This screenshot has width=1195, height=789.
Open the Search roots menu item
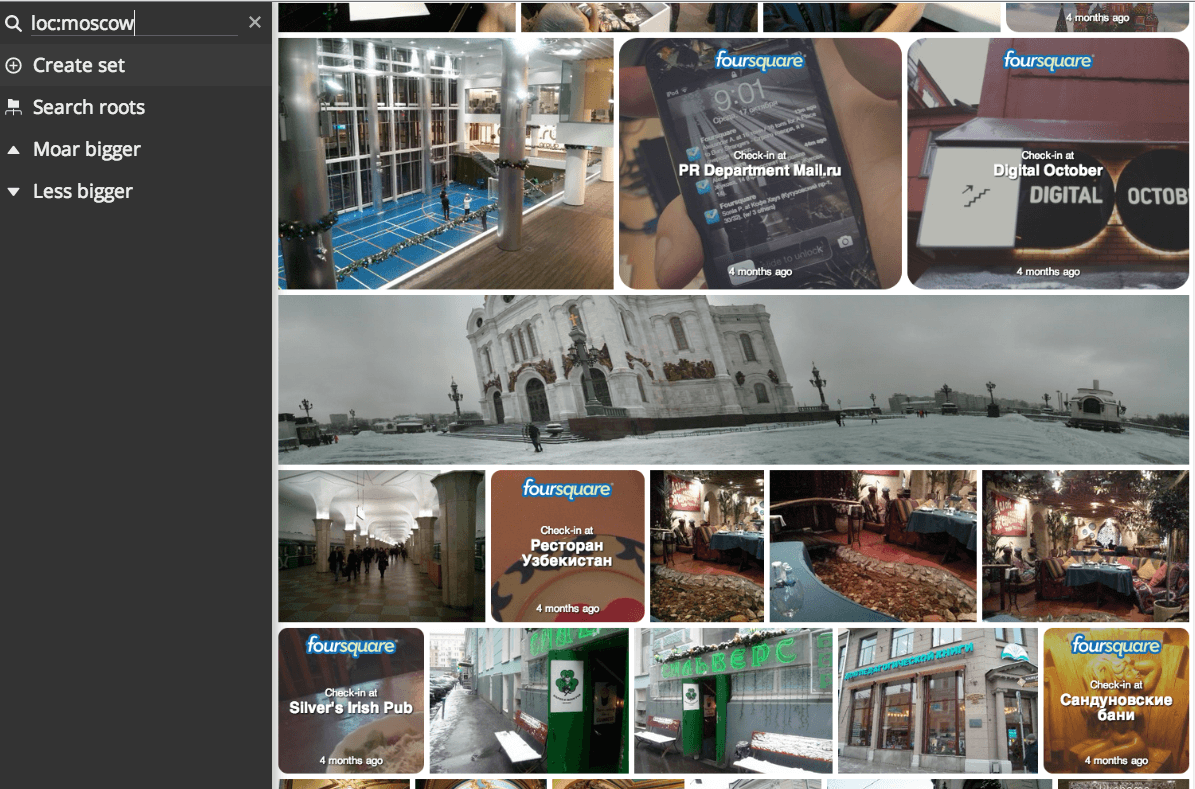point(88,107)
